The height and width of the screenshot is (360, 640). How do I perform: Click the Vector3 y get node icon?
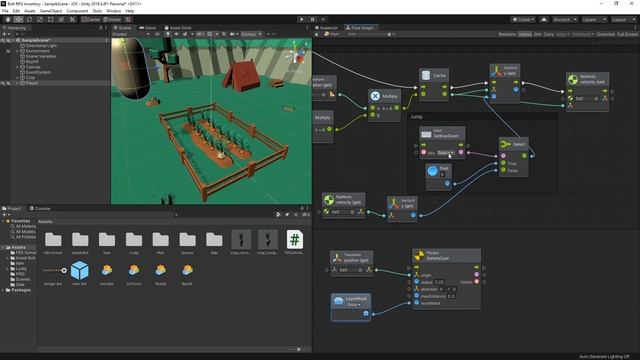coord(394,203)
